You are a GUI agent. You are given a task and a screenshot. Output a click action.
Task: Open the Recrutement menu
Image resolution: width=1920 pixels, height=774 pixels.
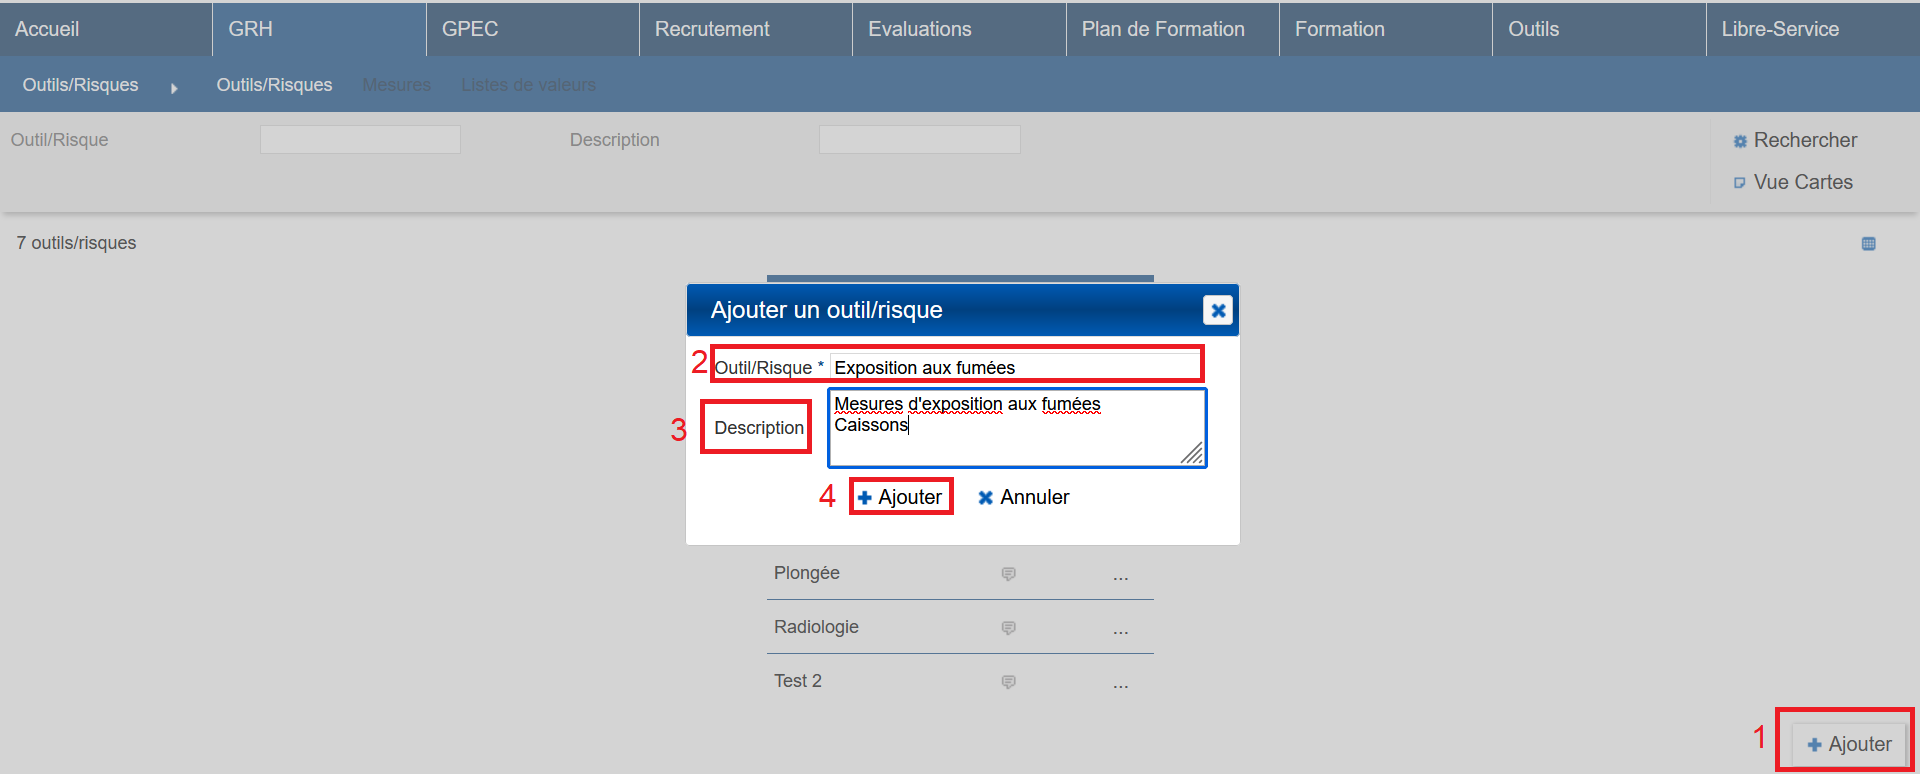pos(712,29)
